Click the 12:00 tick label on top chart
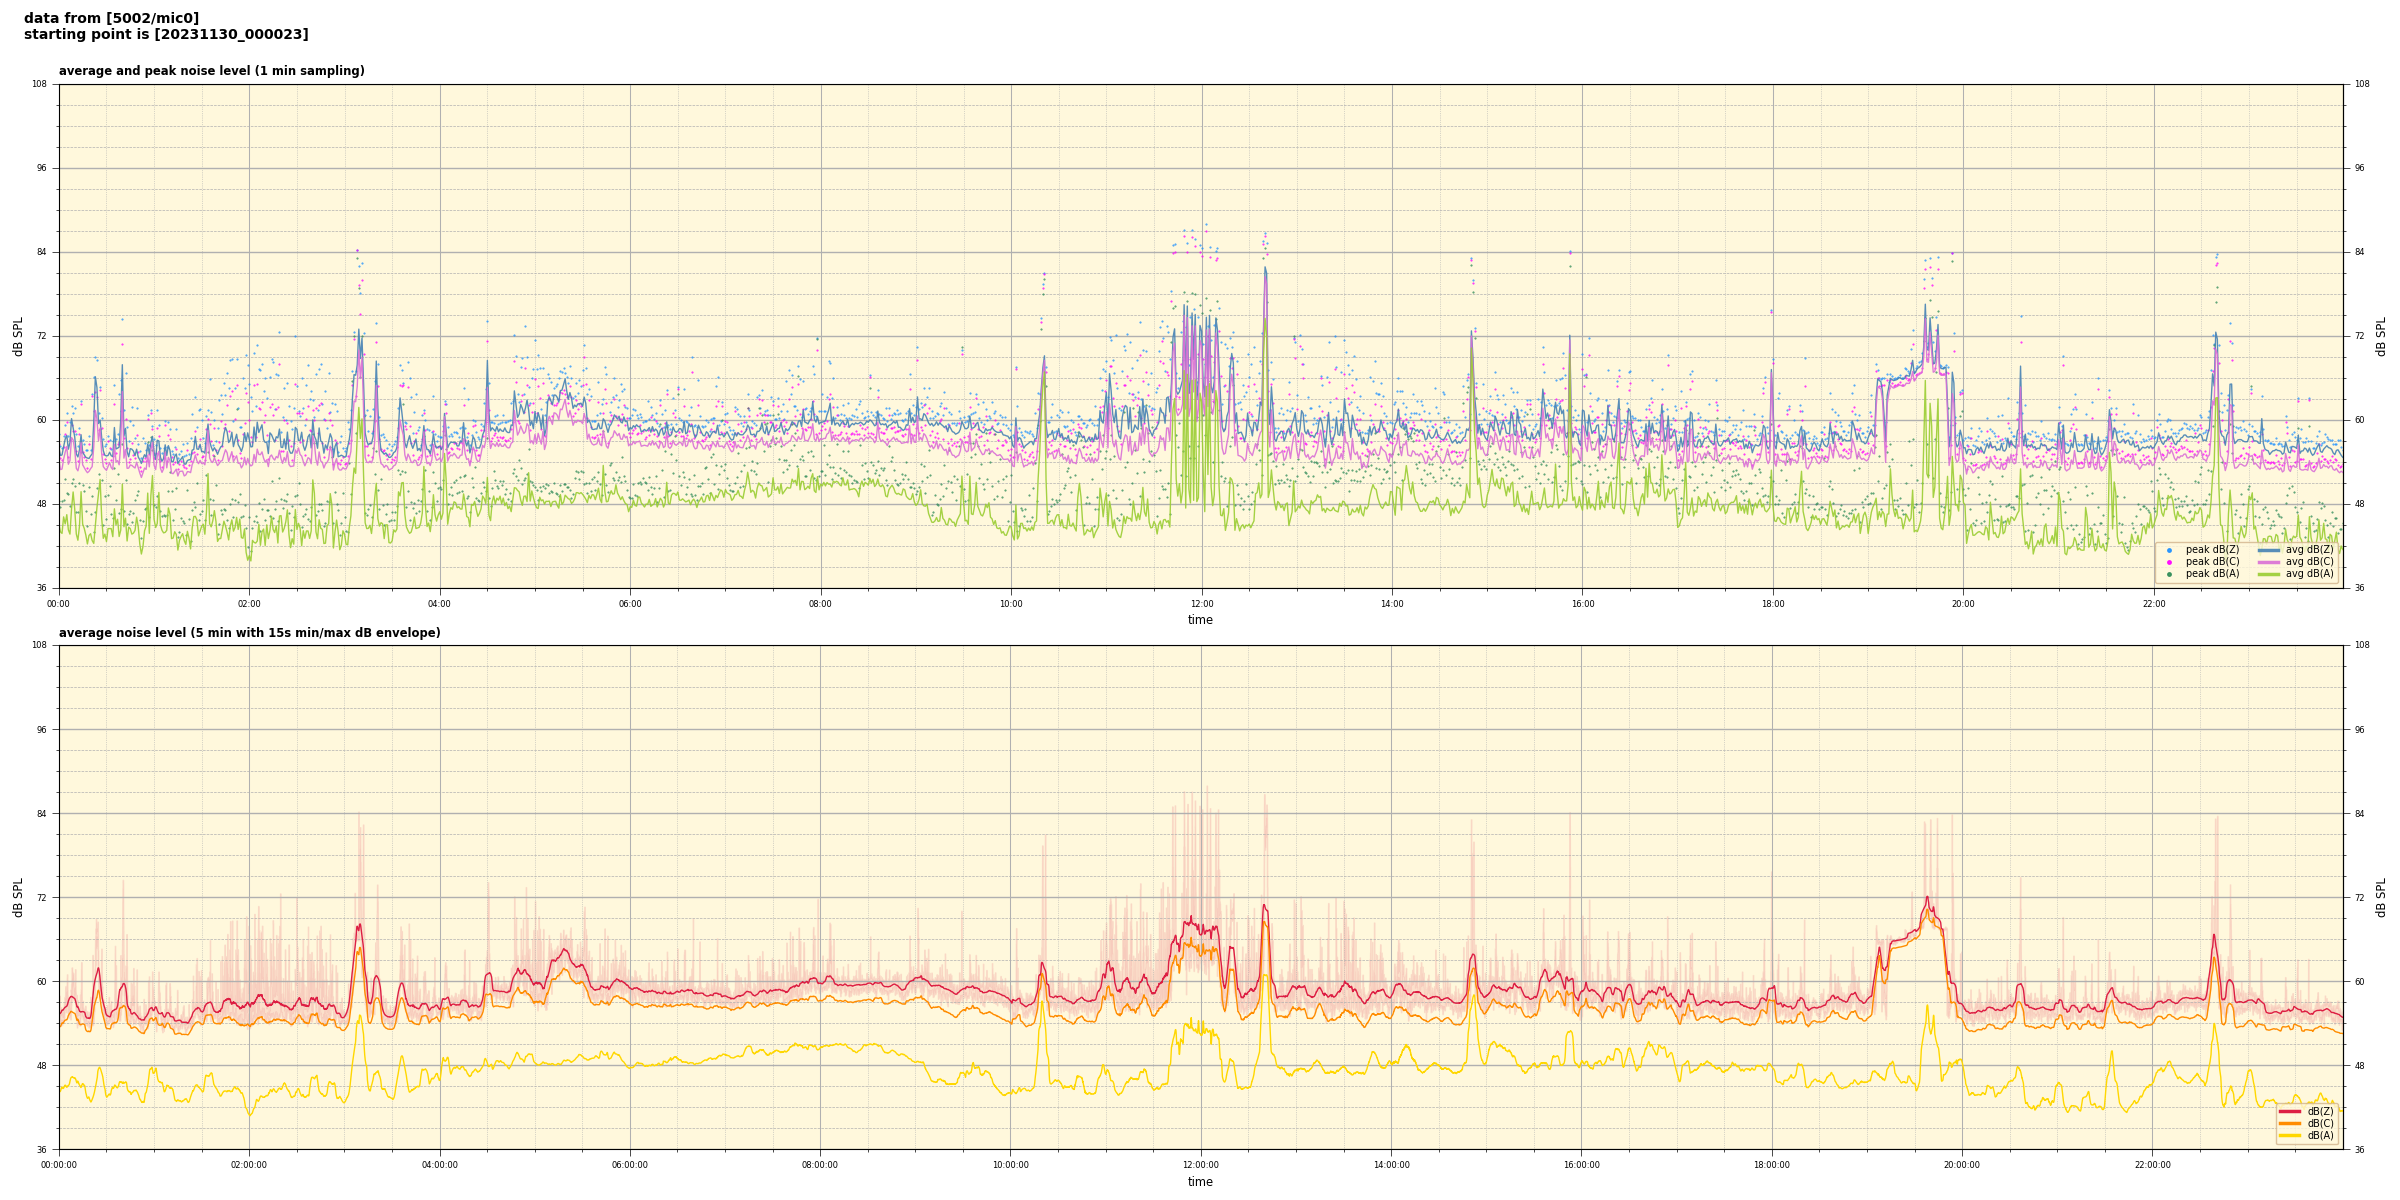The width and height of the screenshot is (2400, 1200). pyautogui.click(x=1201, y=604)
